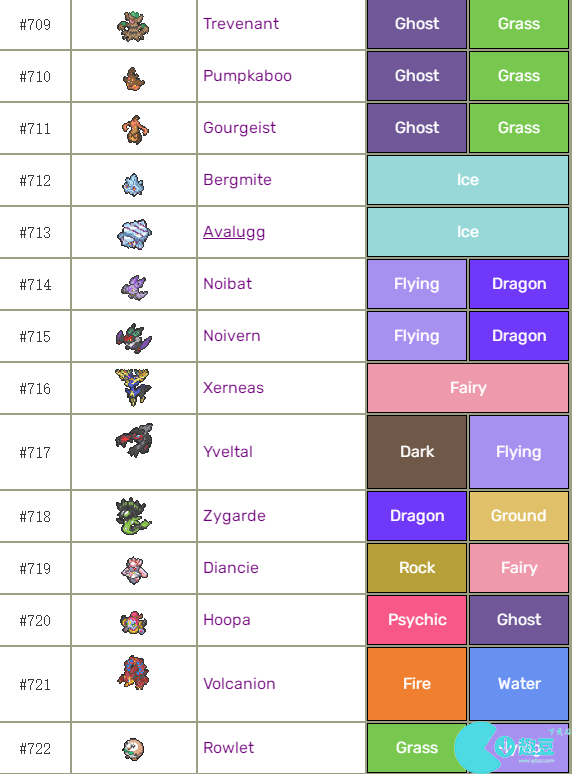Screen dimensions: 572x774
Task: Click the Trevenant sprite icon
Action: point(133,26)
